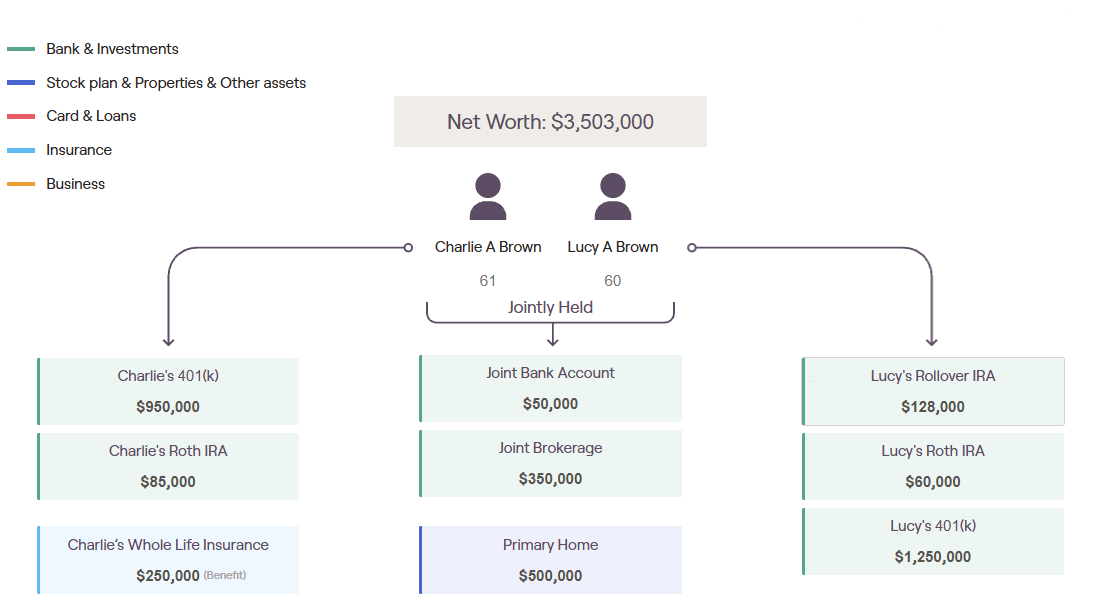Click the green Bank & Investments legend swatch
The image size is (1099, 611).
[x=21, y=49]
